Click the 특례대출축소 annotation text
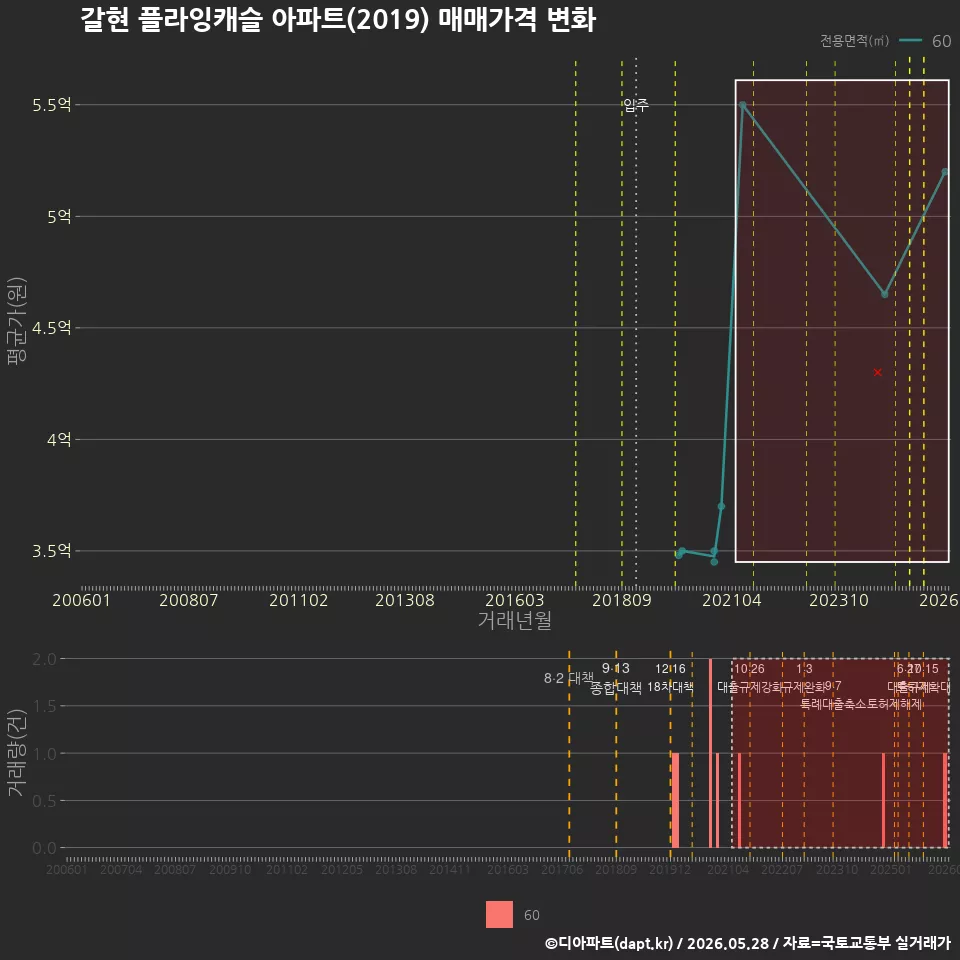The image size is (960, 960). pyautogui.click(x=832, y=704)
